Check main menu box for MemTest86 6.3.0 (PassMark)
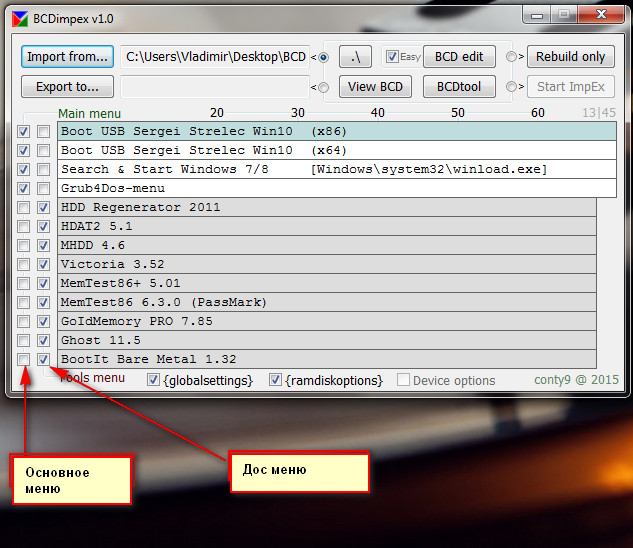The image size is (633, 548). click(23, 302)
